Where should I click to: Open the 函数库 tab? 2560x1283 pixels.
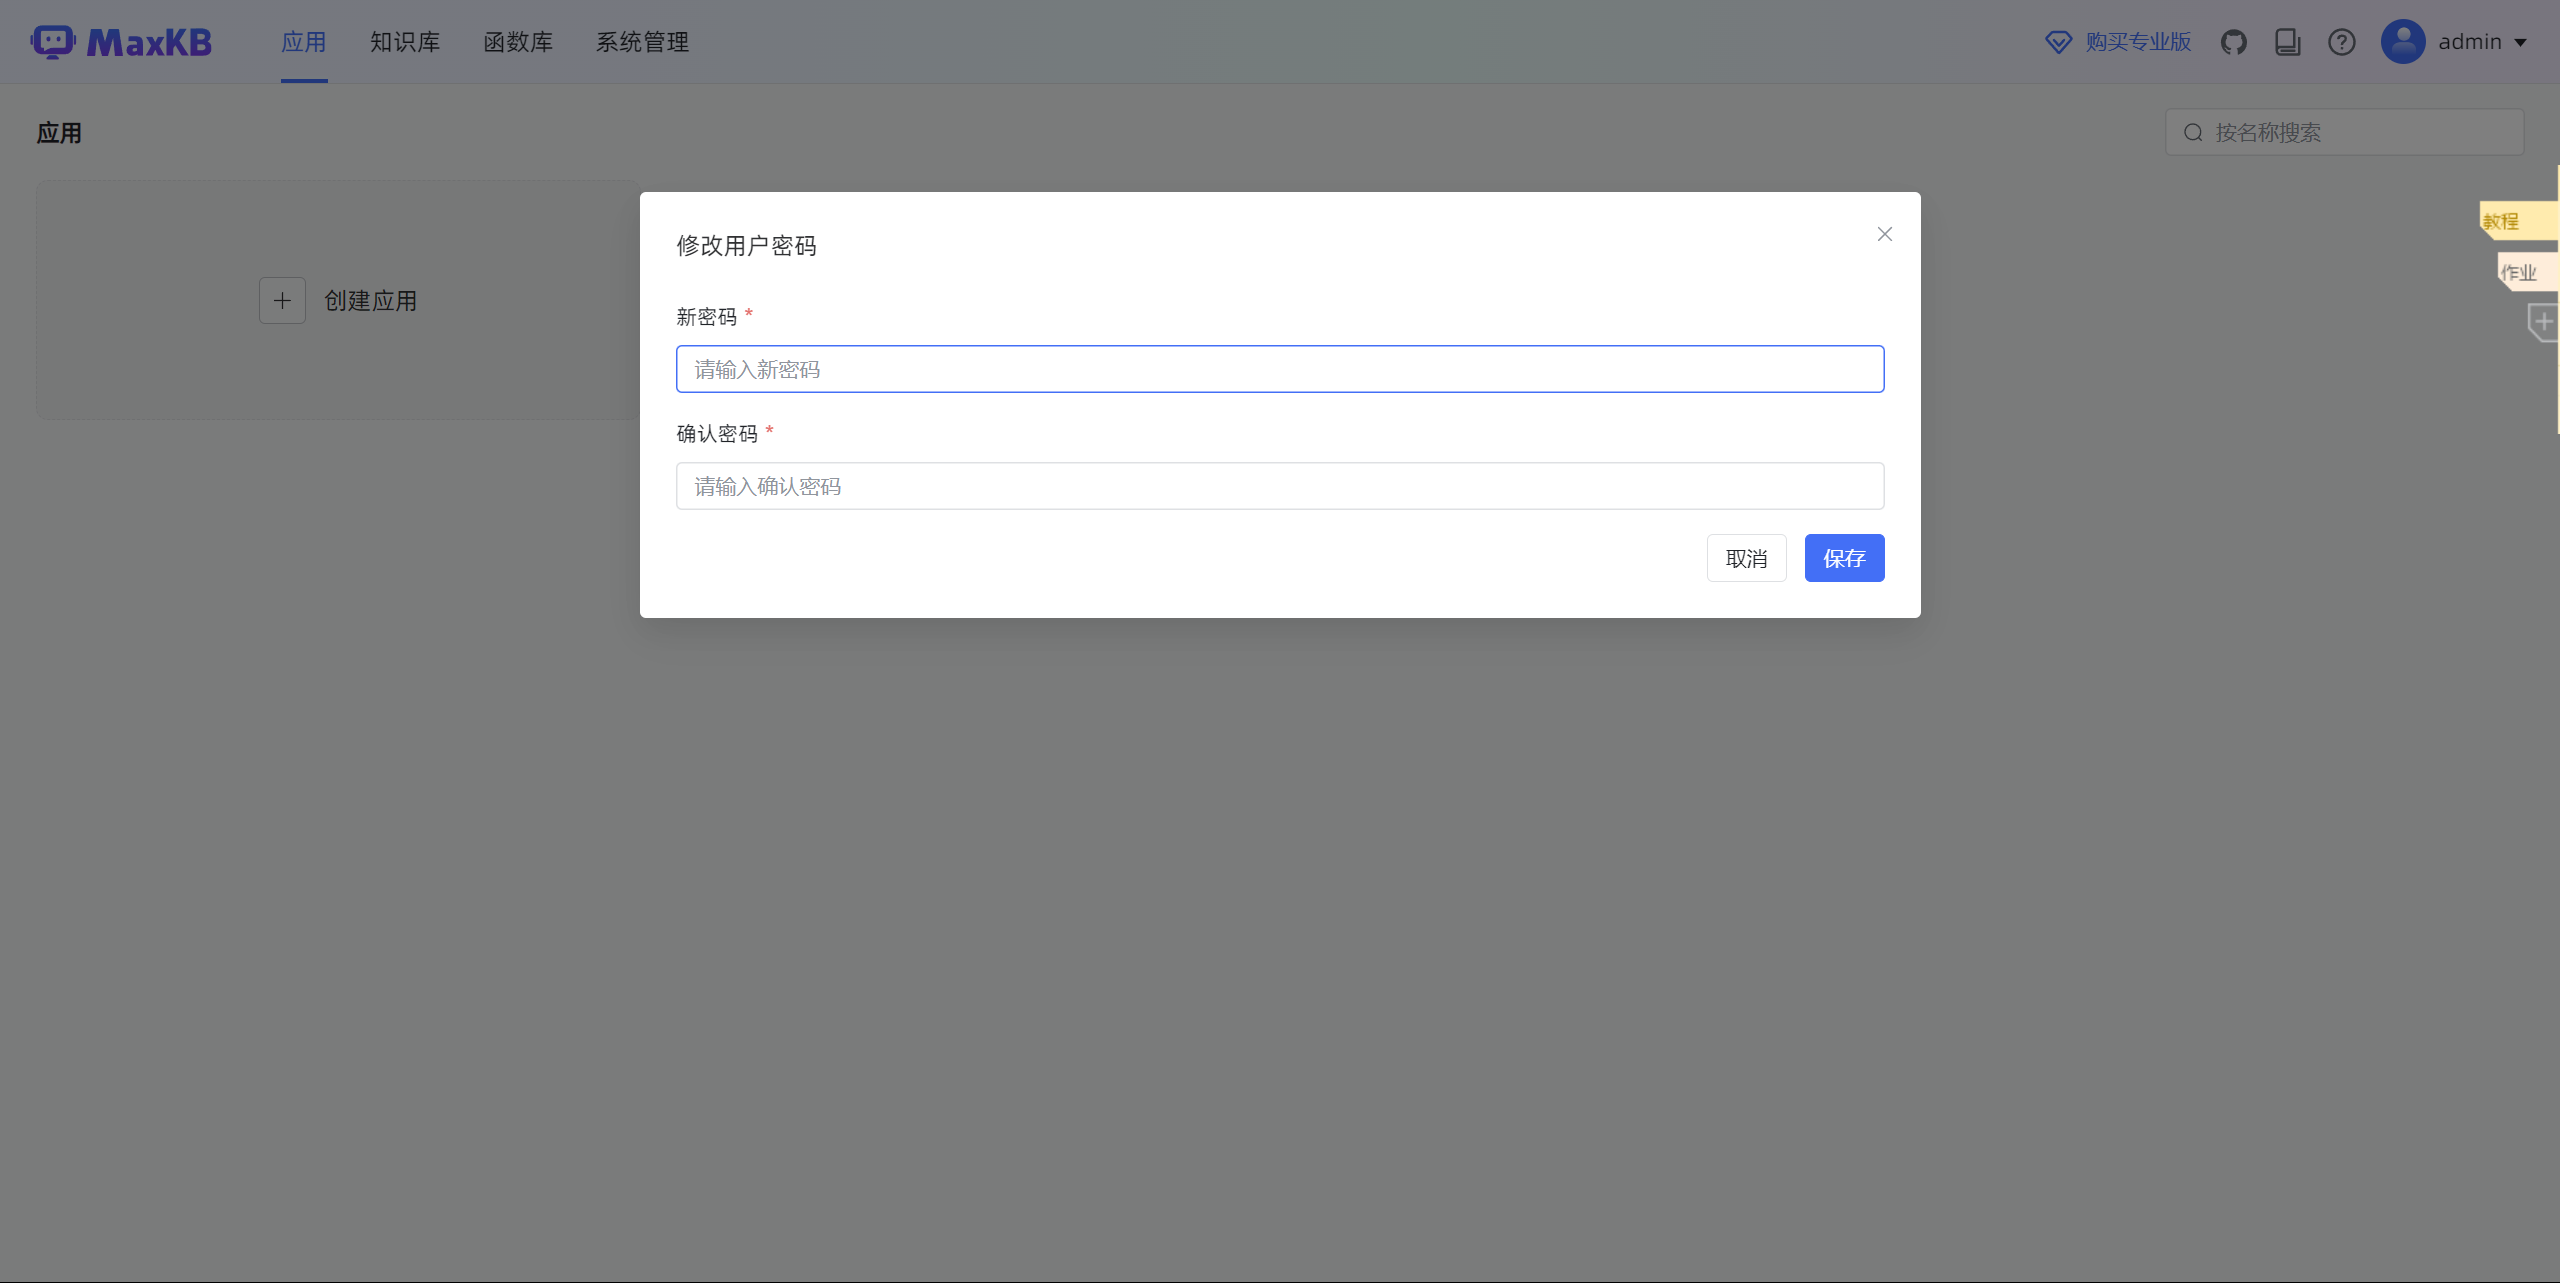click(518, 42)
